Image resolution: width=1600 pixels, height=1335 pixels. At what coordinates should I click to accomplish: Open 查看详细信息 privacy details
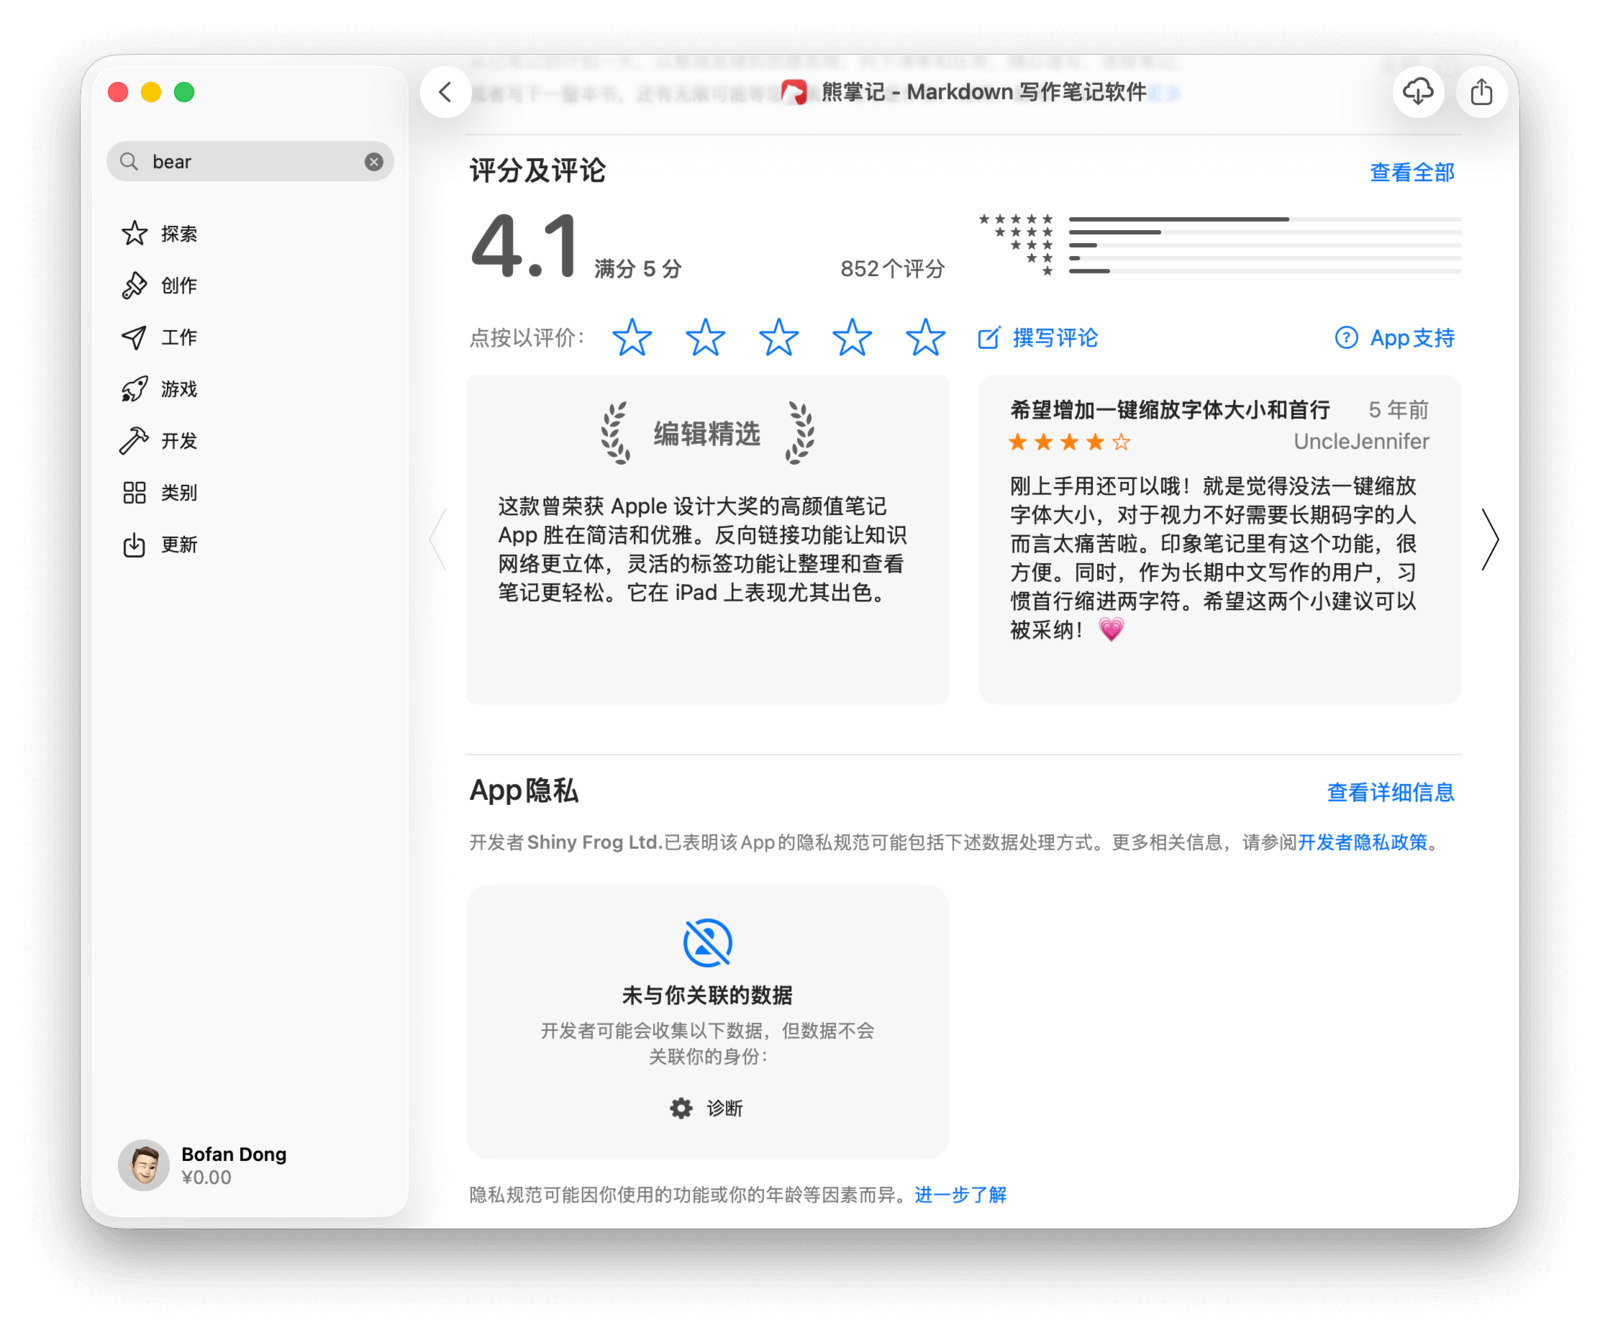click(x=1391, y=793)
